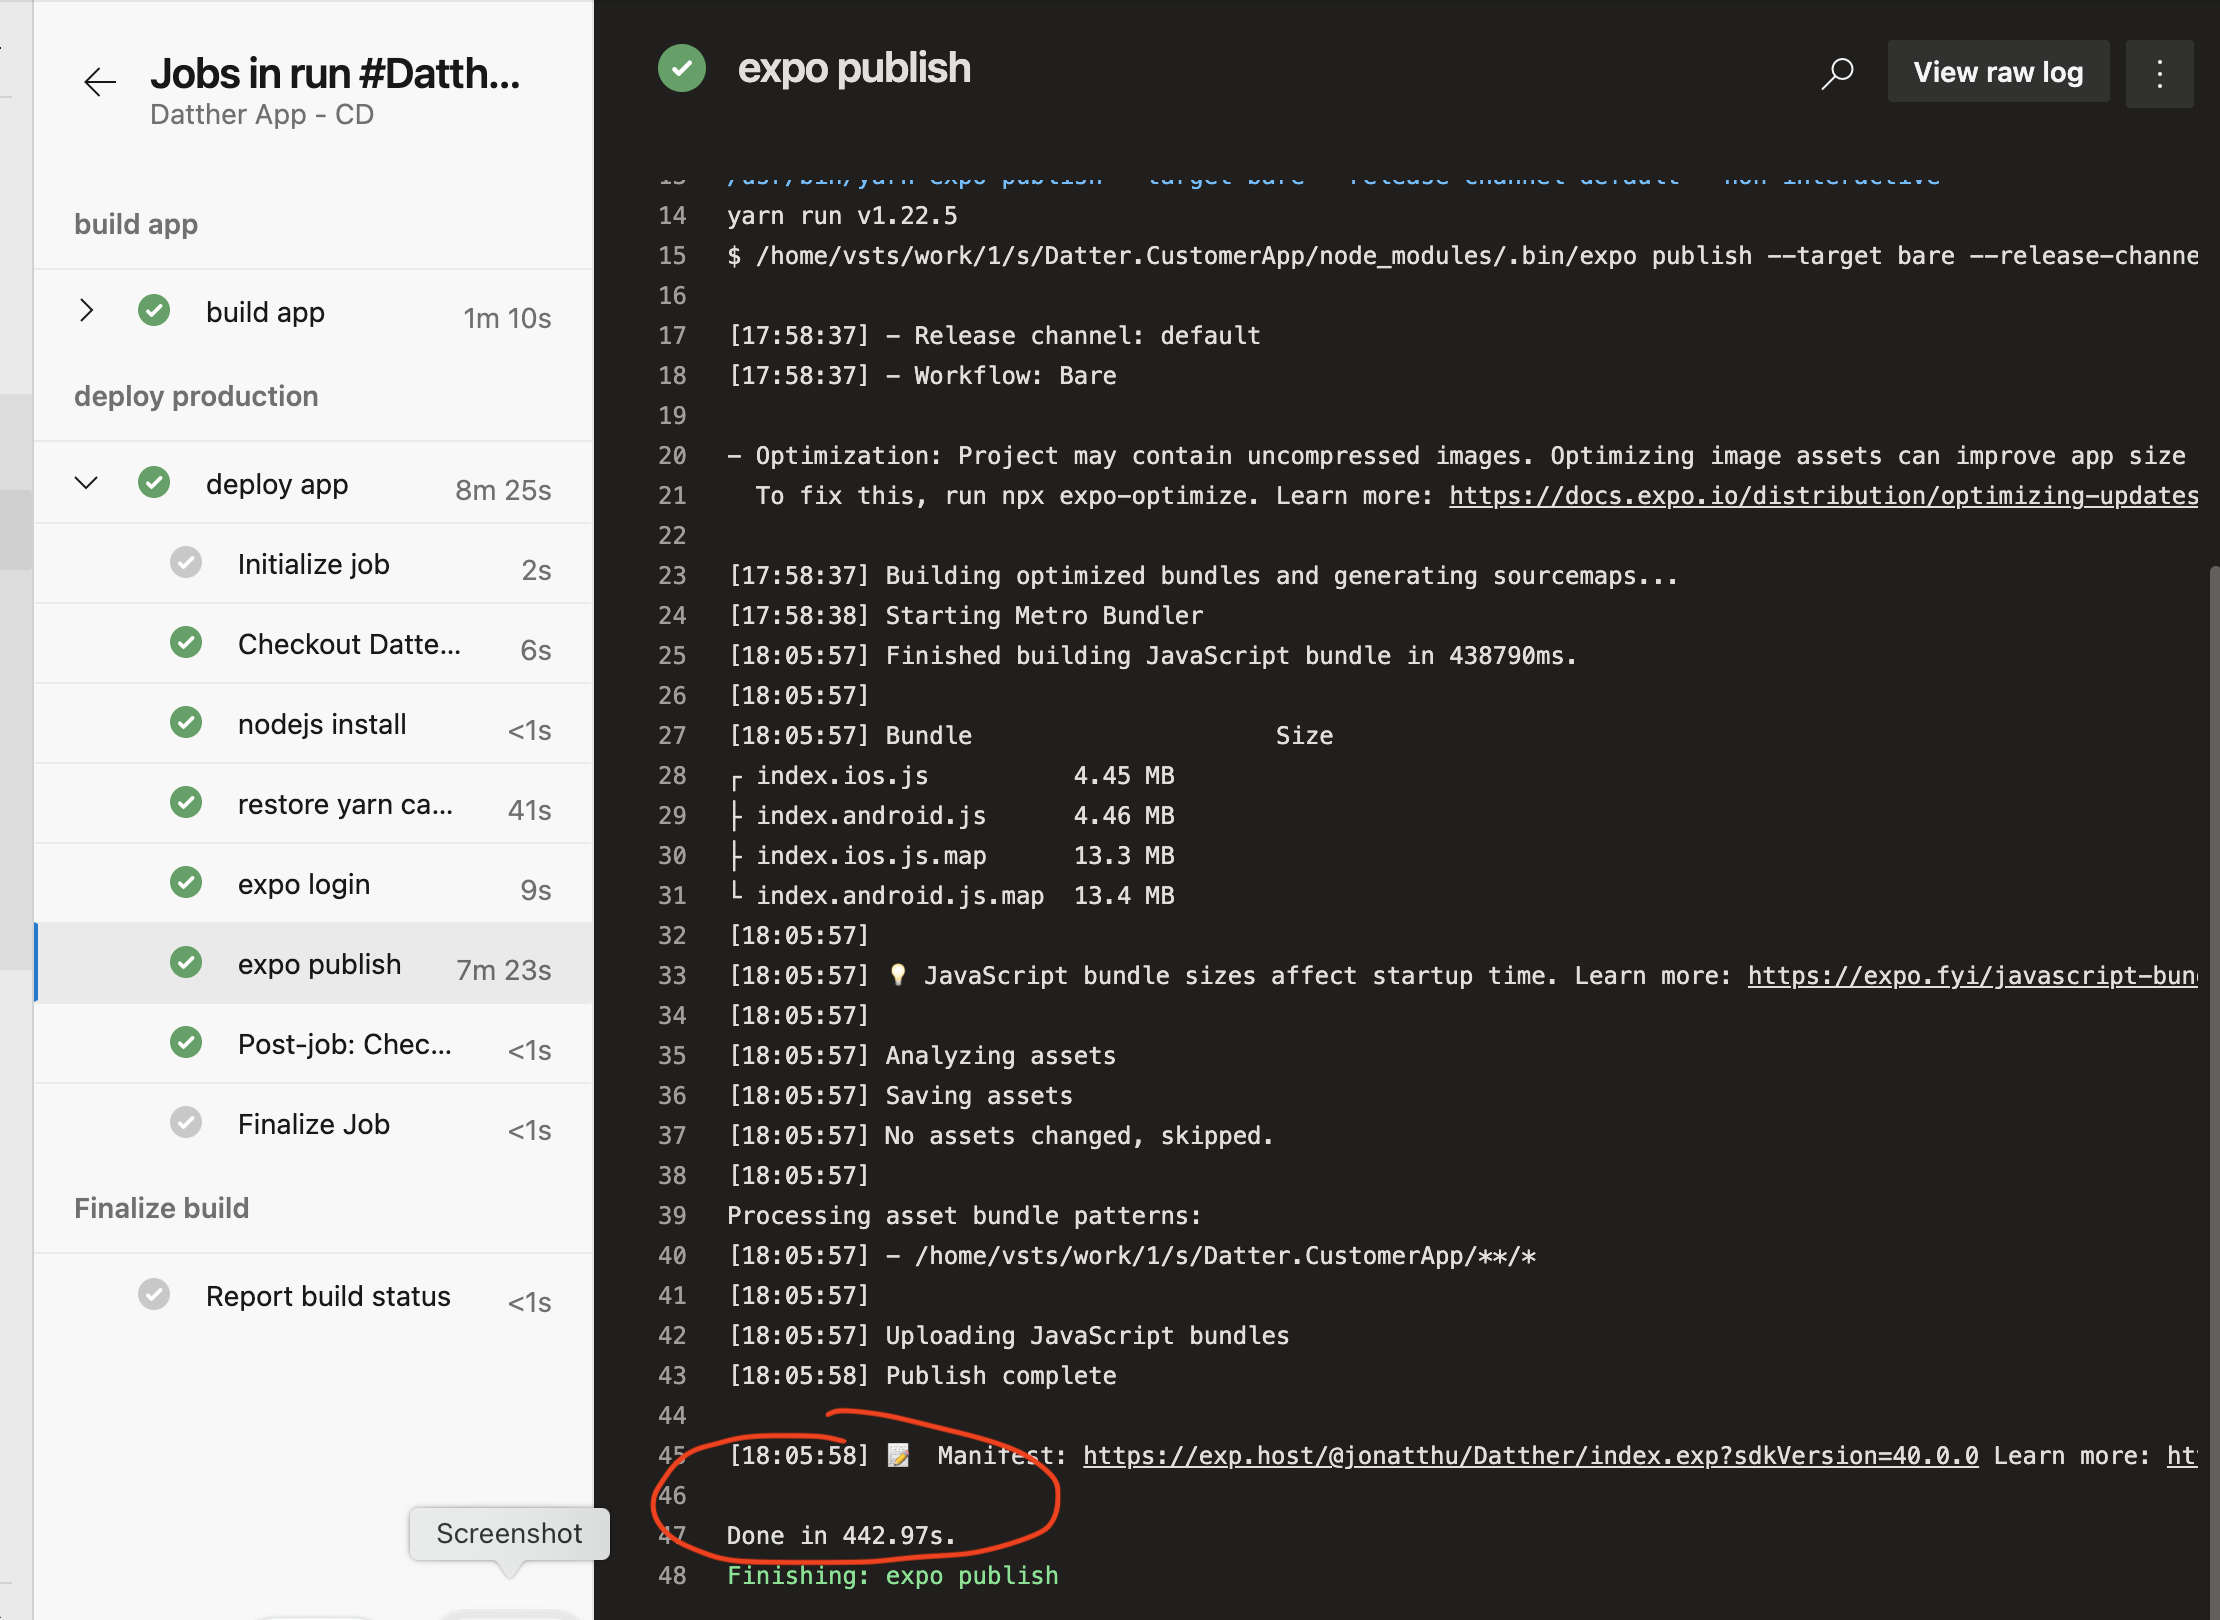
Task: Select the Report build status step
Action: pyautogui.click(x=328, y=1296)
